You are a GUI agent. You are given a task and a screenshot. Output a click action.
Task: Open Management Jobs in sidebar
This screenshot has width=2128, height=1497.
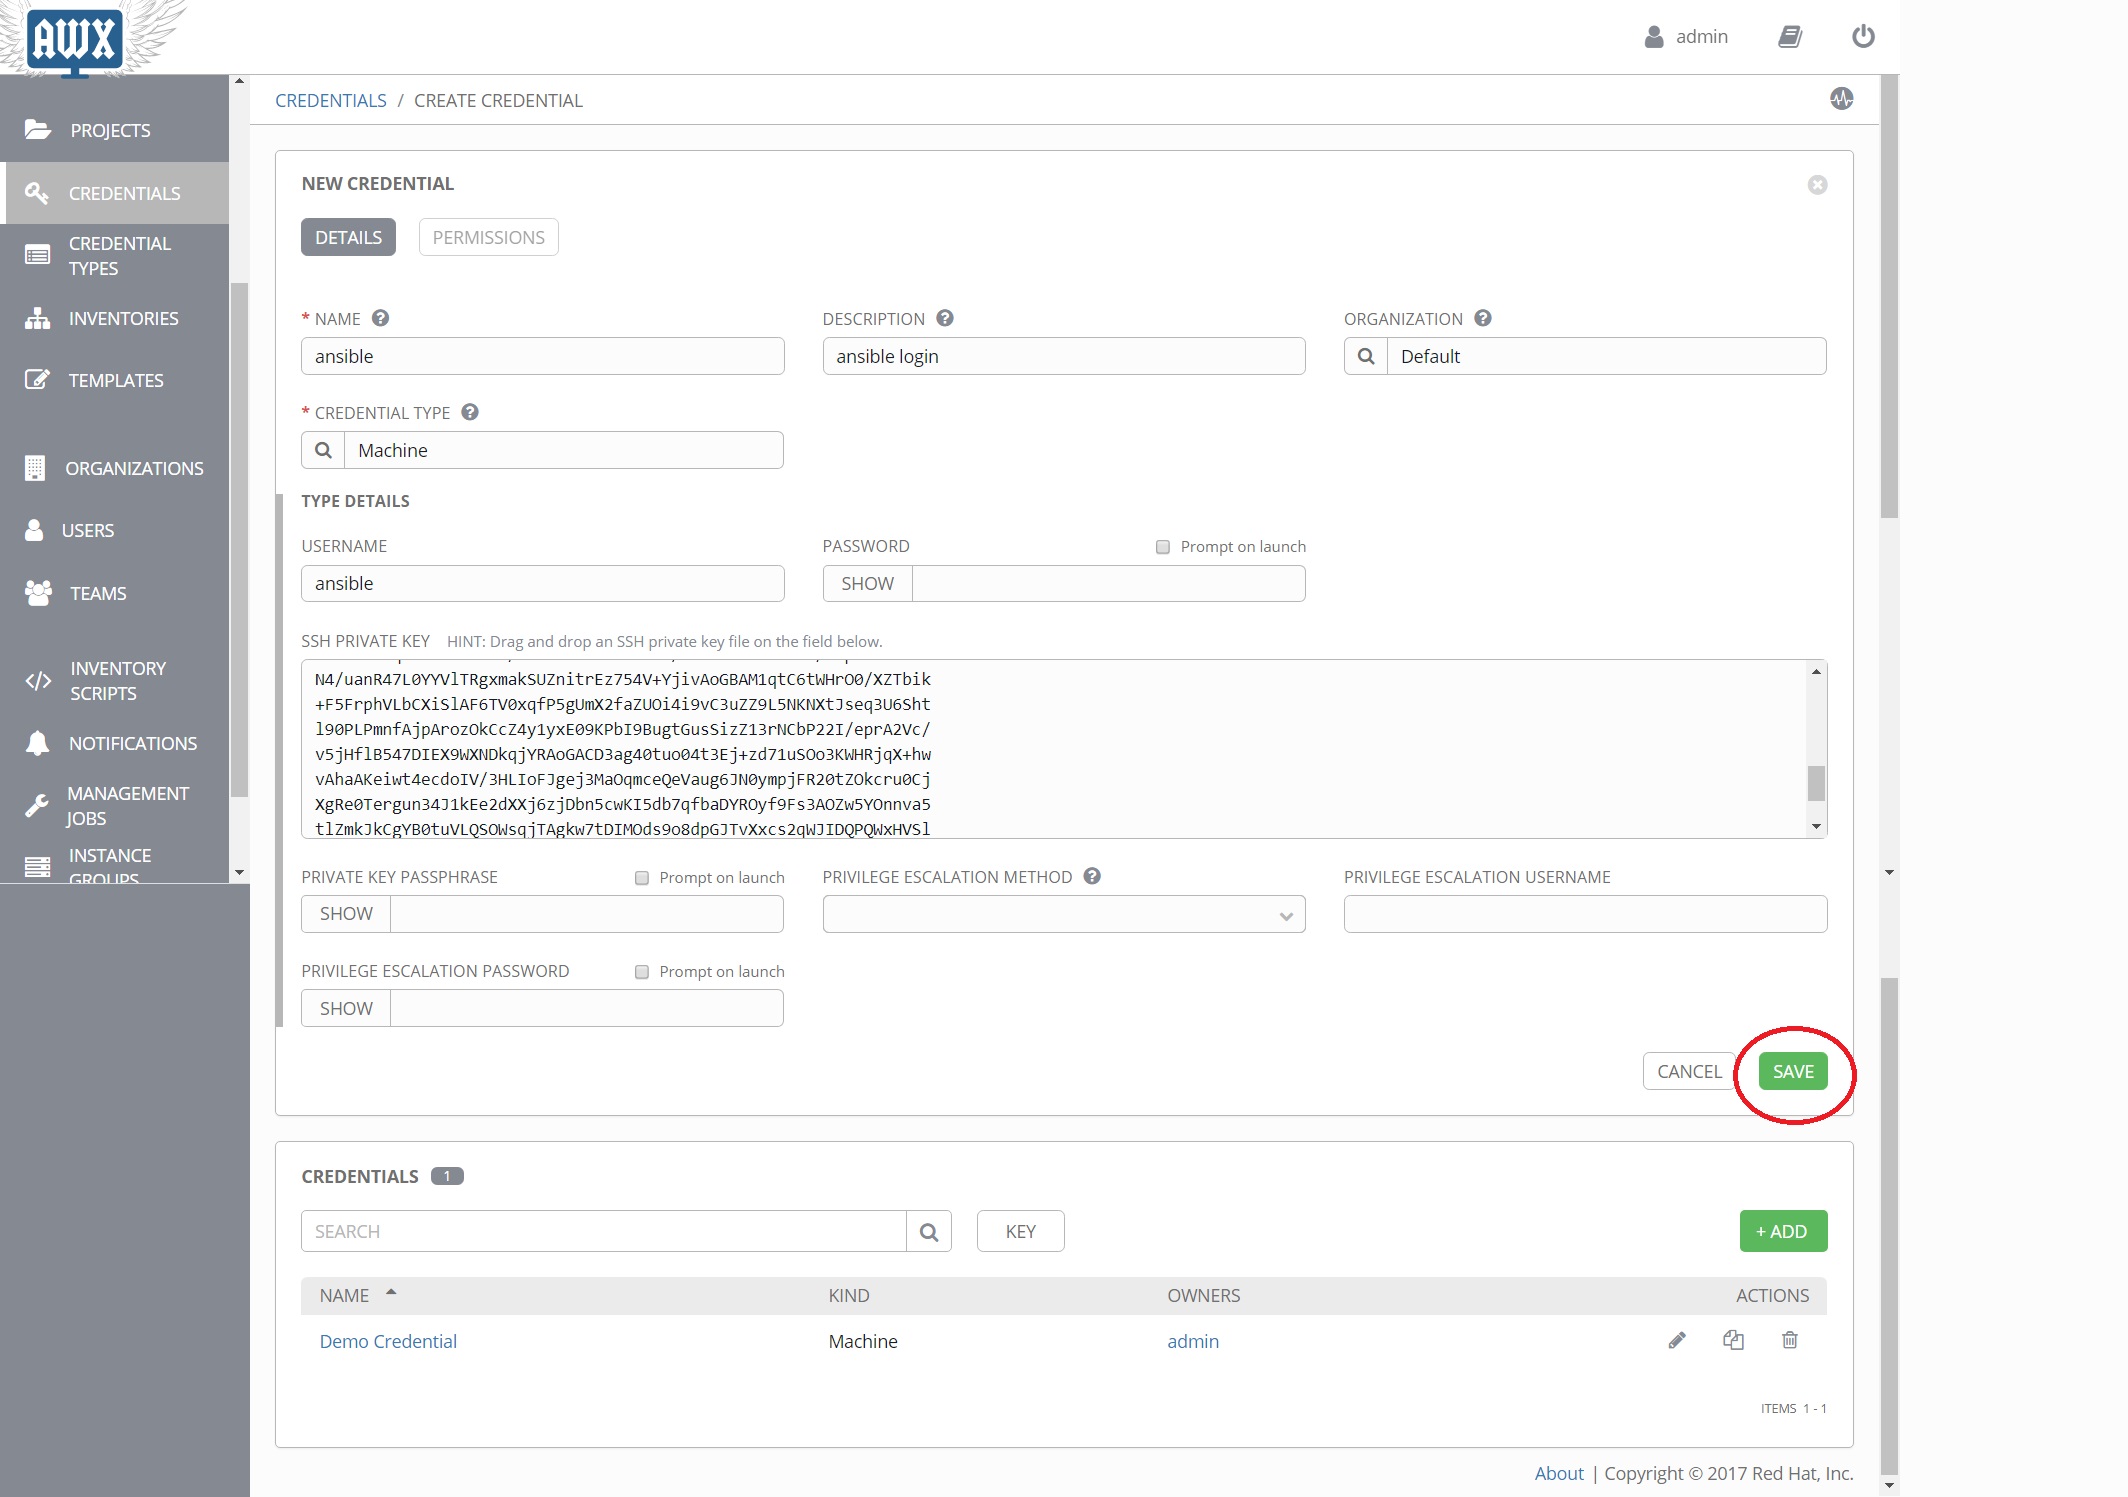115,806
